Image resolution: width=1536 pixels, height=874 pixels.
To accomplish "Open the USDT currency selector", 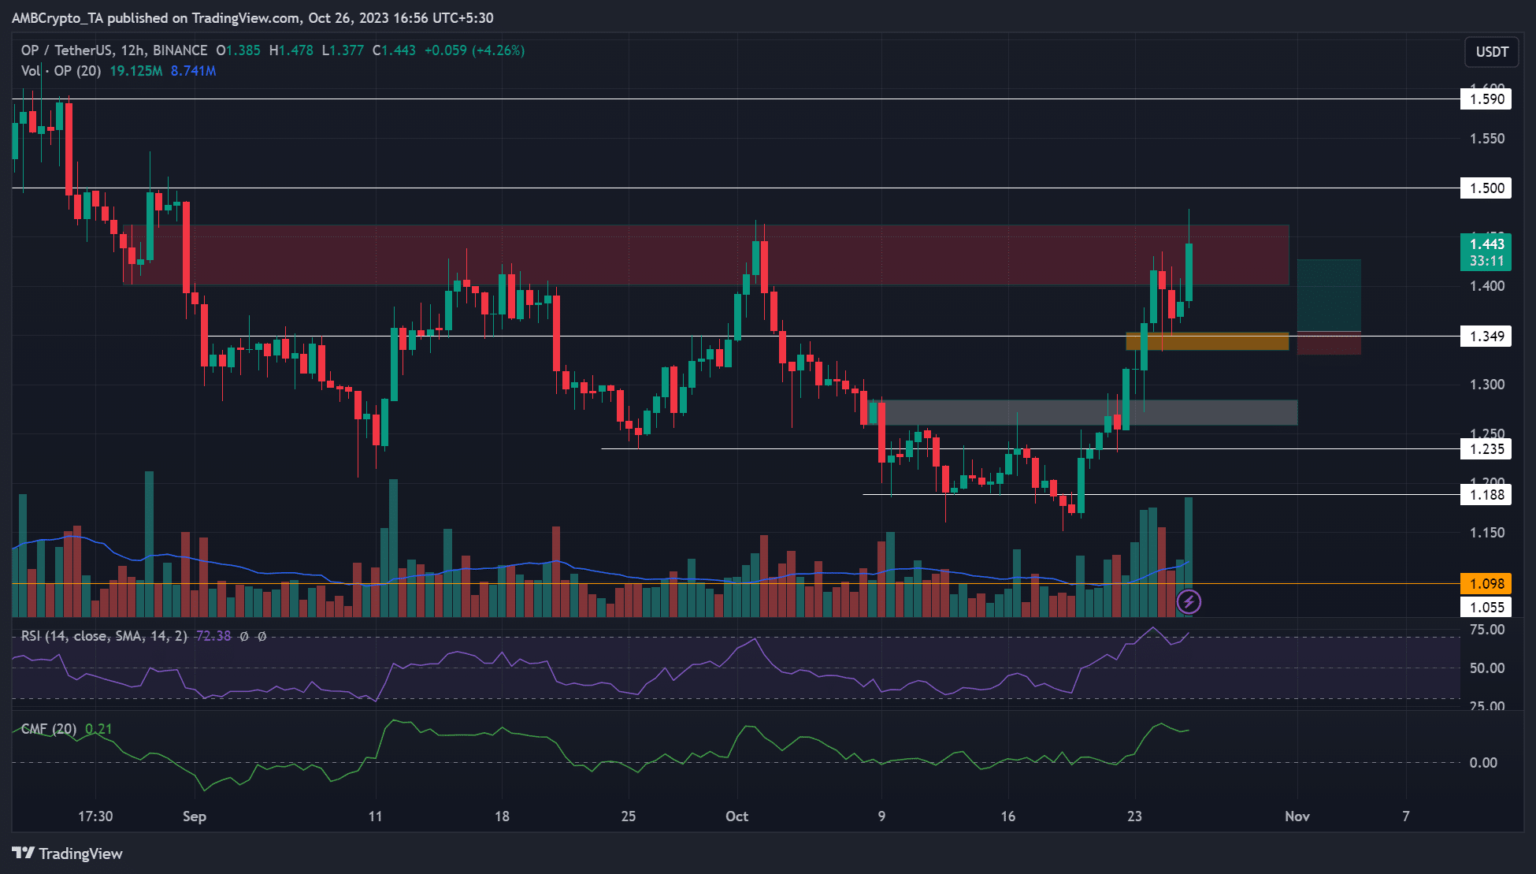I will [1492, 52].
